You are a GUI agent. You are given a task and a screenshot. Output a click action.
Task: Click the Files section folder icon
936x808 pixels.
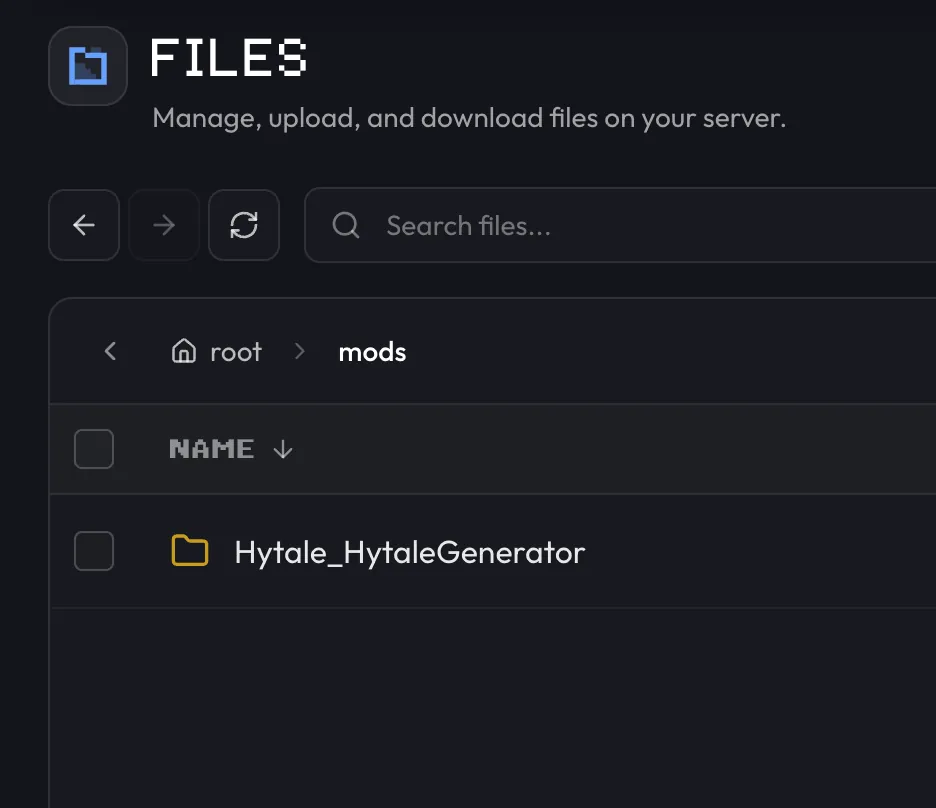88,66
